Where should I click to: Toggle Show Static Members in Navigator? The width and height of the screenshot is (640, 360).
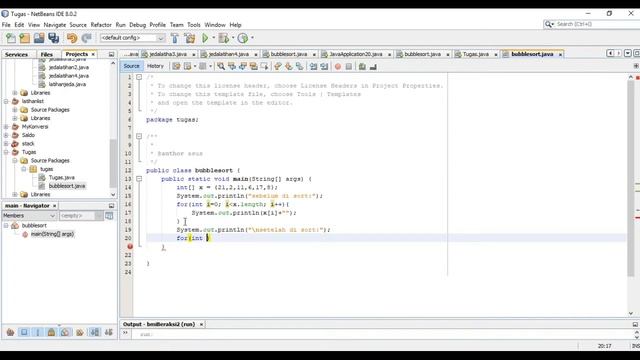38,332
